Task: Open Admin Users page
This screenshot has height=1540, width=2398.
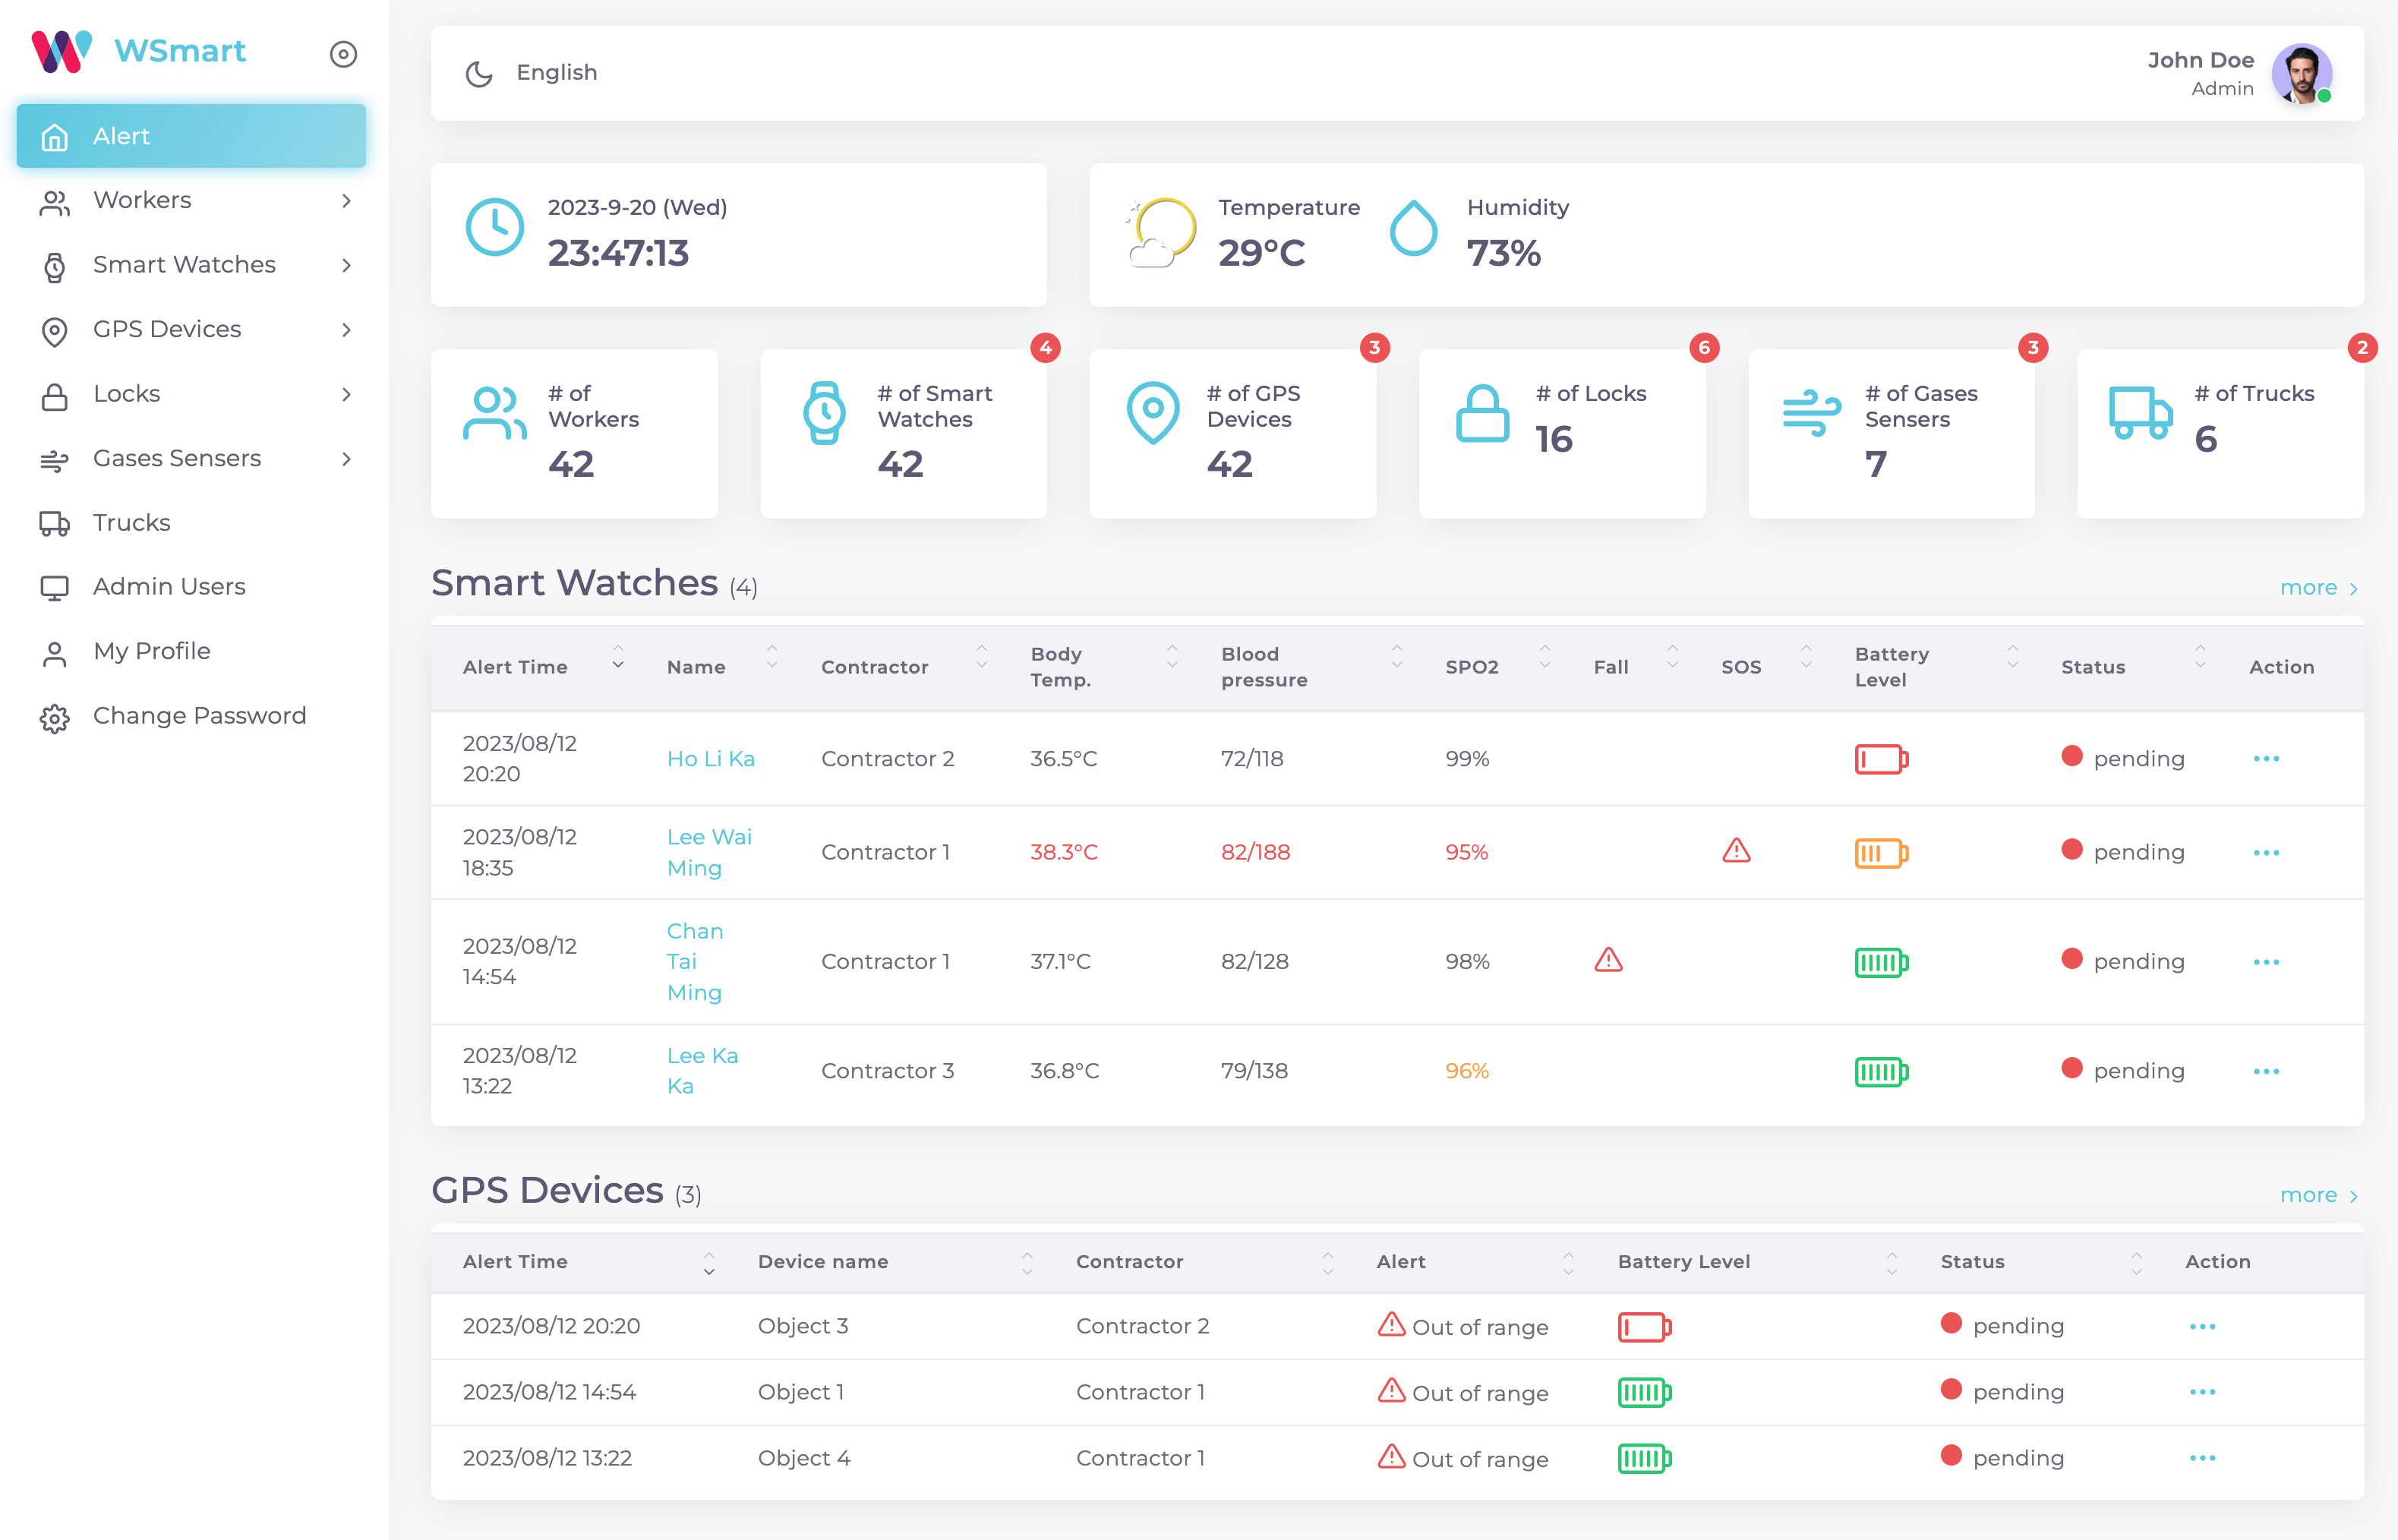Action: (x=191, y=587)
